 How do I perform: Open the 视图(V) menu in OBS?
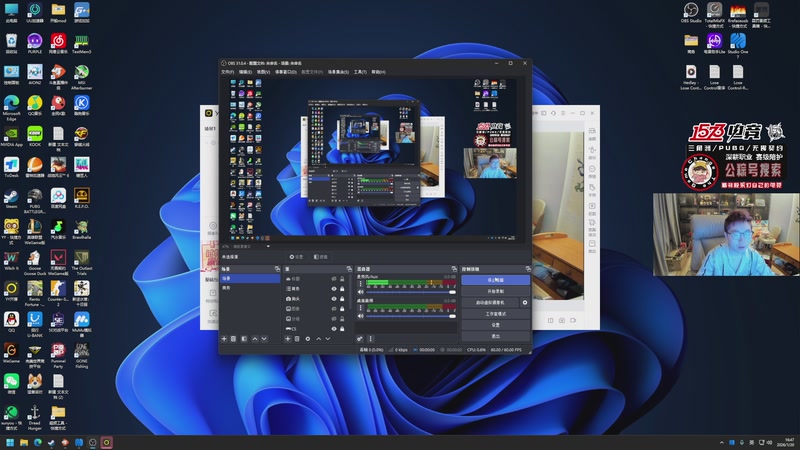click(263, 72)
